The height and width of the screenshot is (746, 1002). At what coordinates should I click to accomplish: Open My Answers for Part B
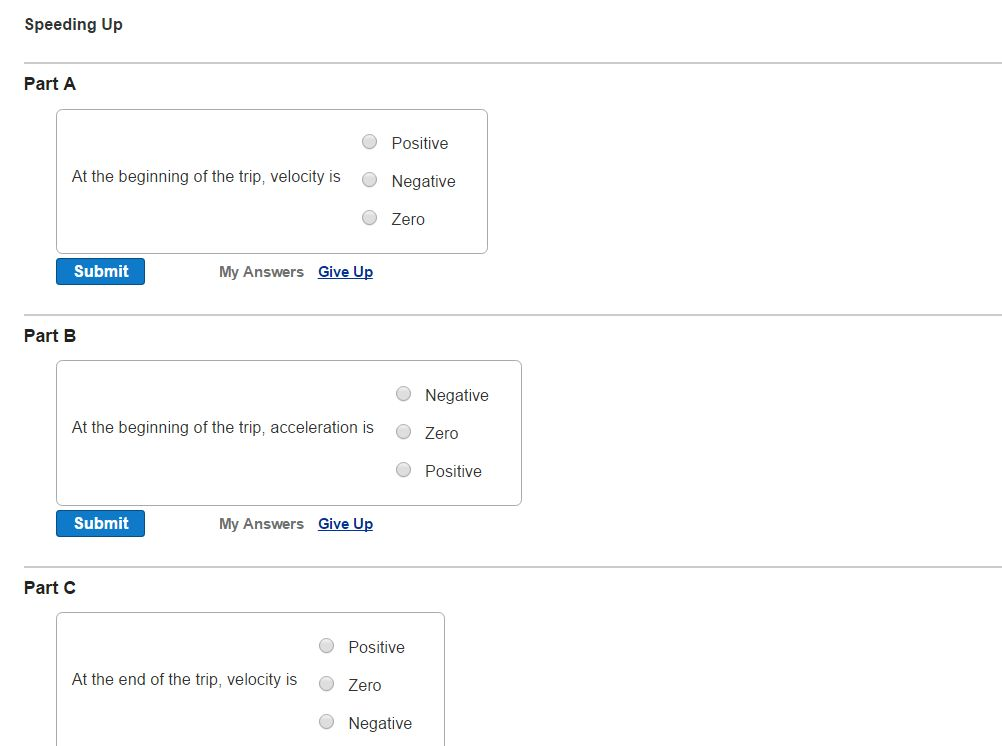click(x=261, y=524)
